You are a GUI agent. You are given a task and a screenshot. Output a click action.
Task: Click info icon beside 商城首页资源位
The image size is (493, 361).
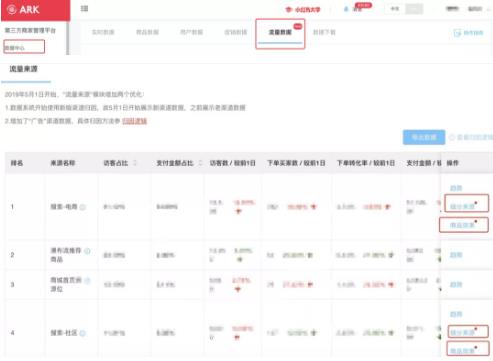pyautogui.click(x=87, y=280)
